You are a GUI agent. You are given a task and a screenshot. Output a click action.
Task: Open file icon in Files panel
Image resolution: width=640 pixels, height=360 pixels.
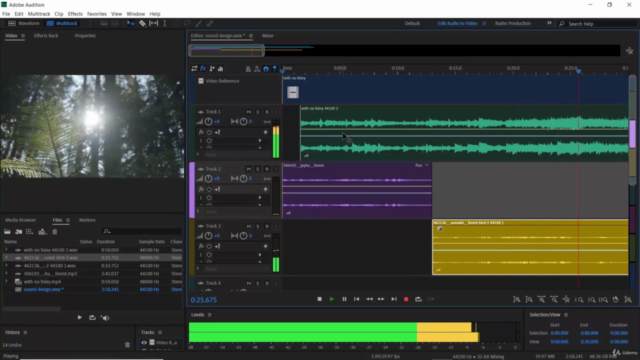[x=7, y=231]
